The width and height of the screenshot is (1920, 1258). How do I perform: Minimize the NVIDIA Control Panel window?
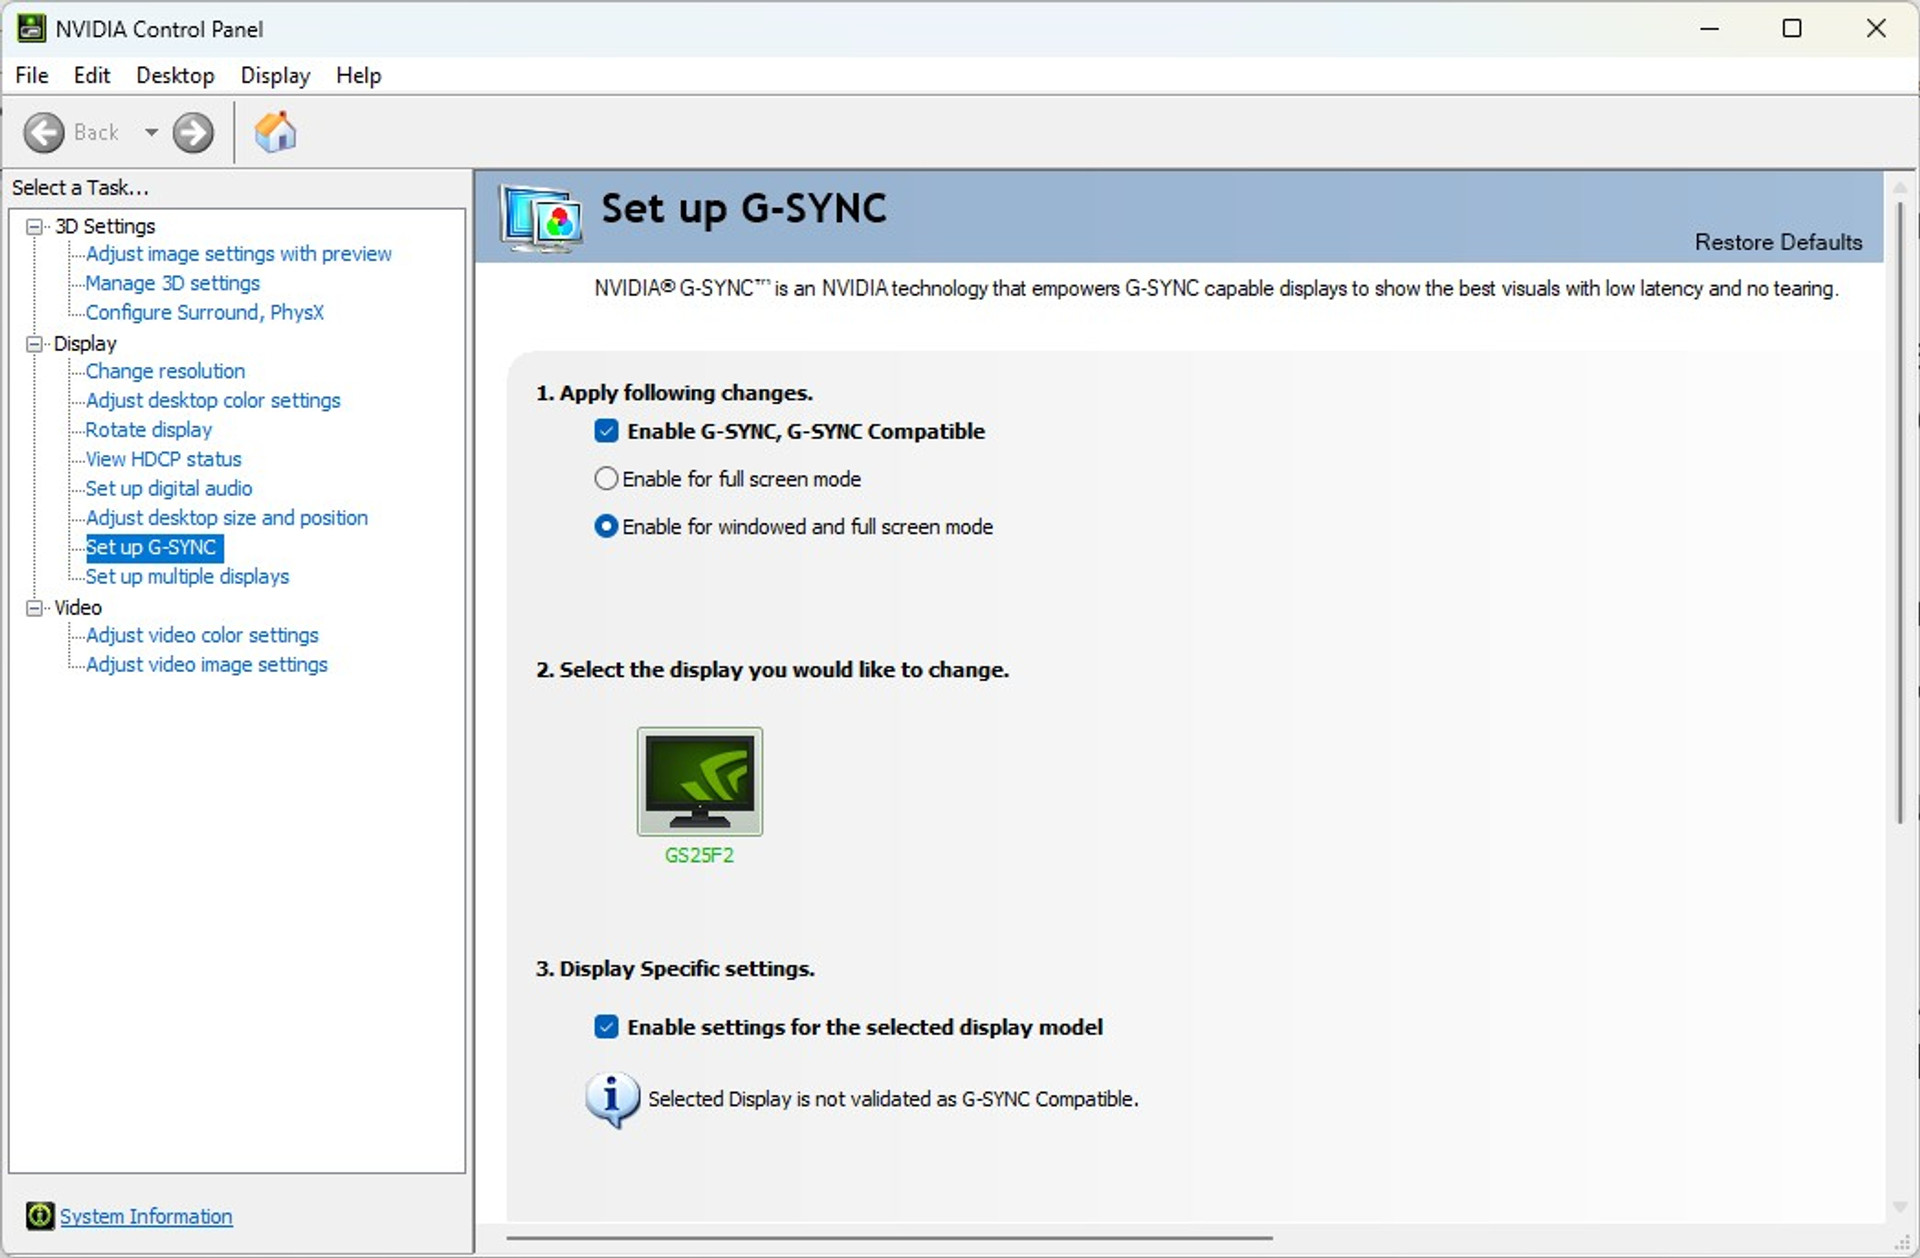[1709, 28]
